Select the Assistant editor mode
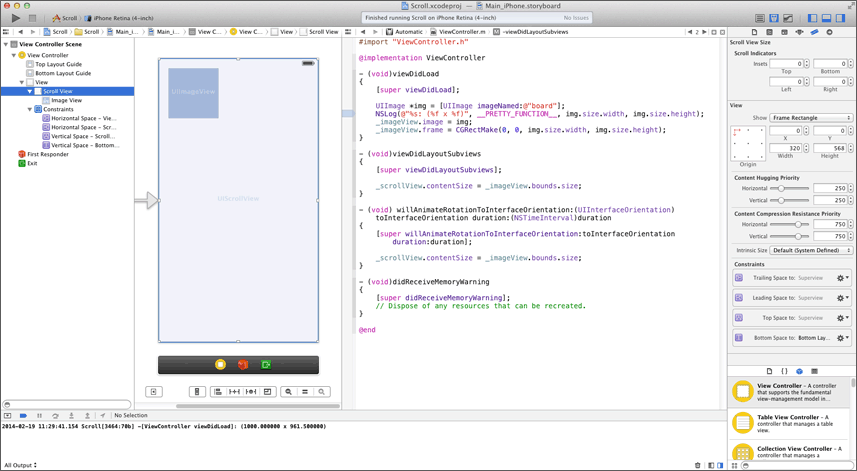This screenshot has height=471, width=857. tap(773, 18)
